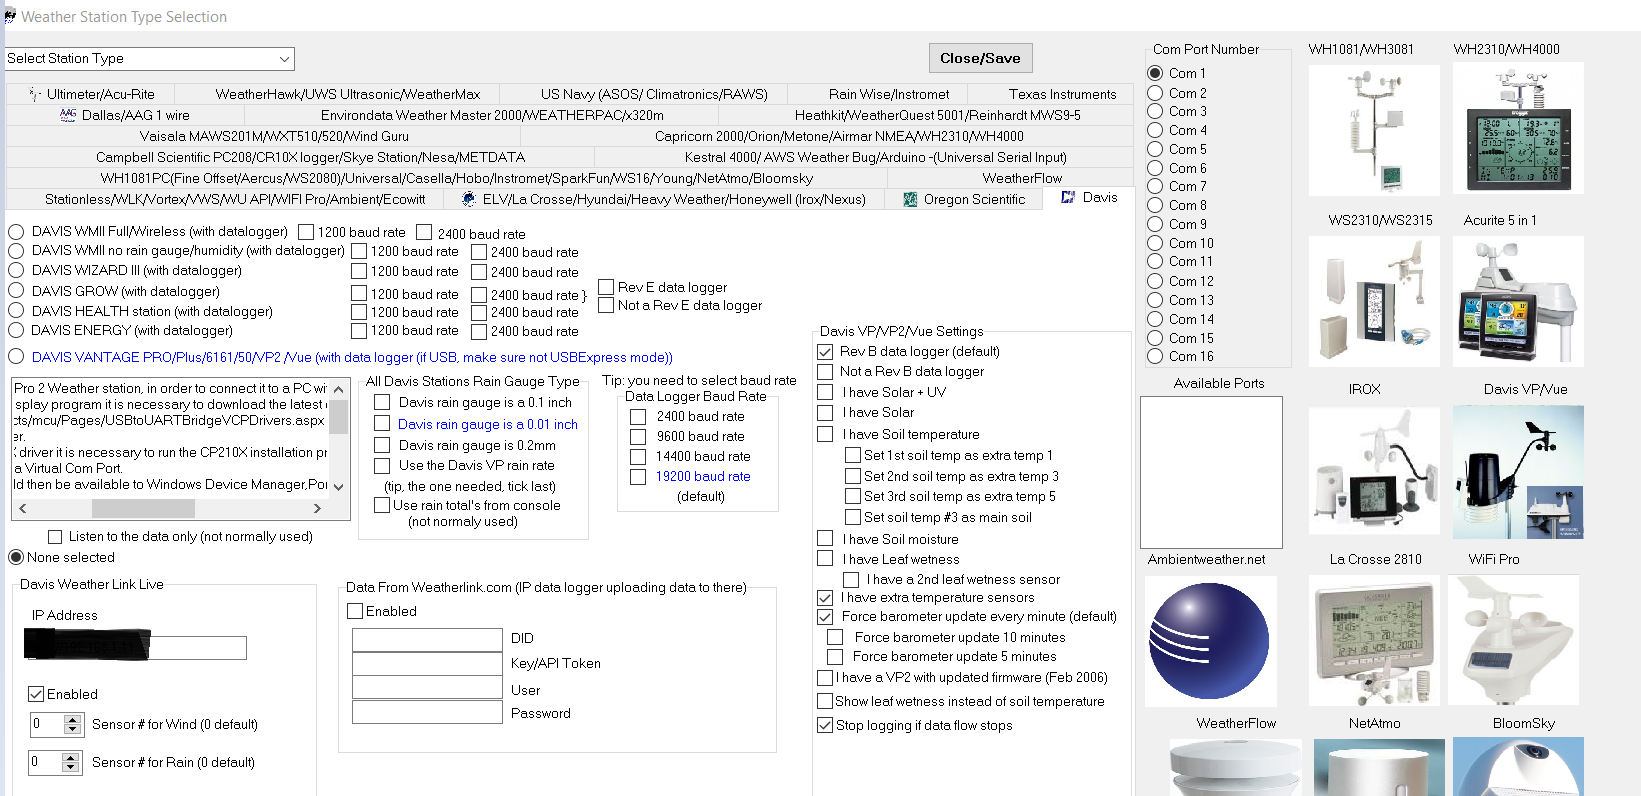The height and width of the screenshot is (796, 1641).
Task: Choose the Com 12 port option
Action: 1155,281
